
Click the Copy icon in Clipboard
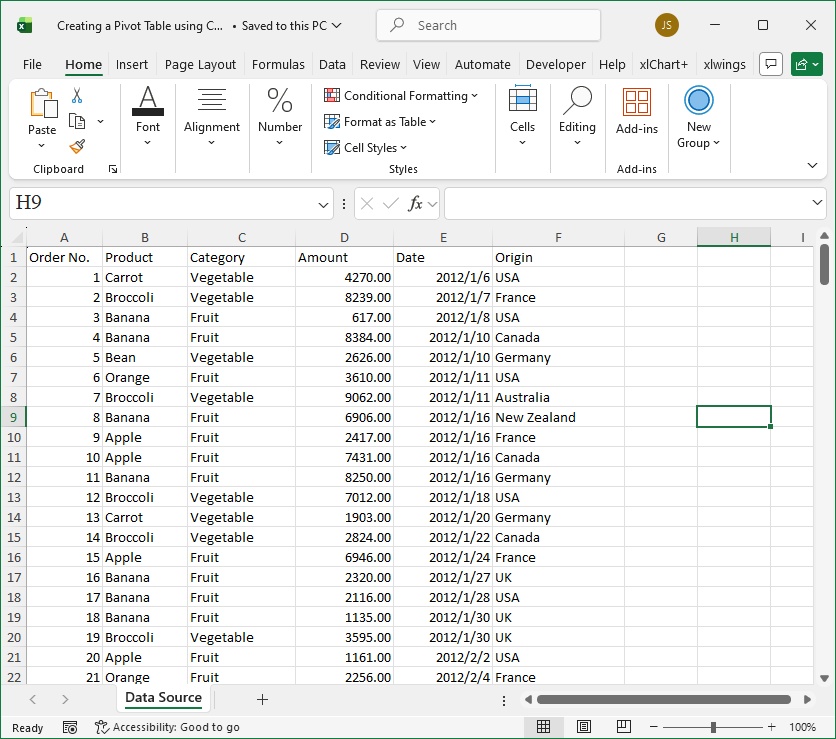[77, 122]
